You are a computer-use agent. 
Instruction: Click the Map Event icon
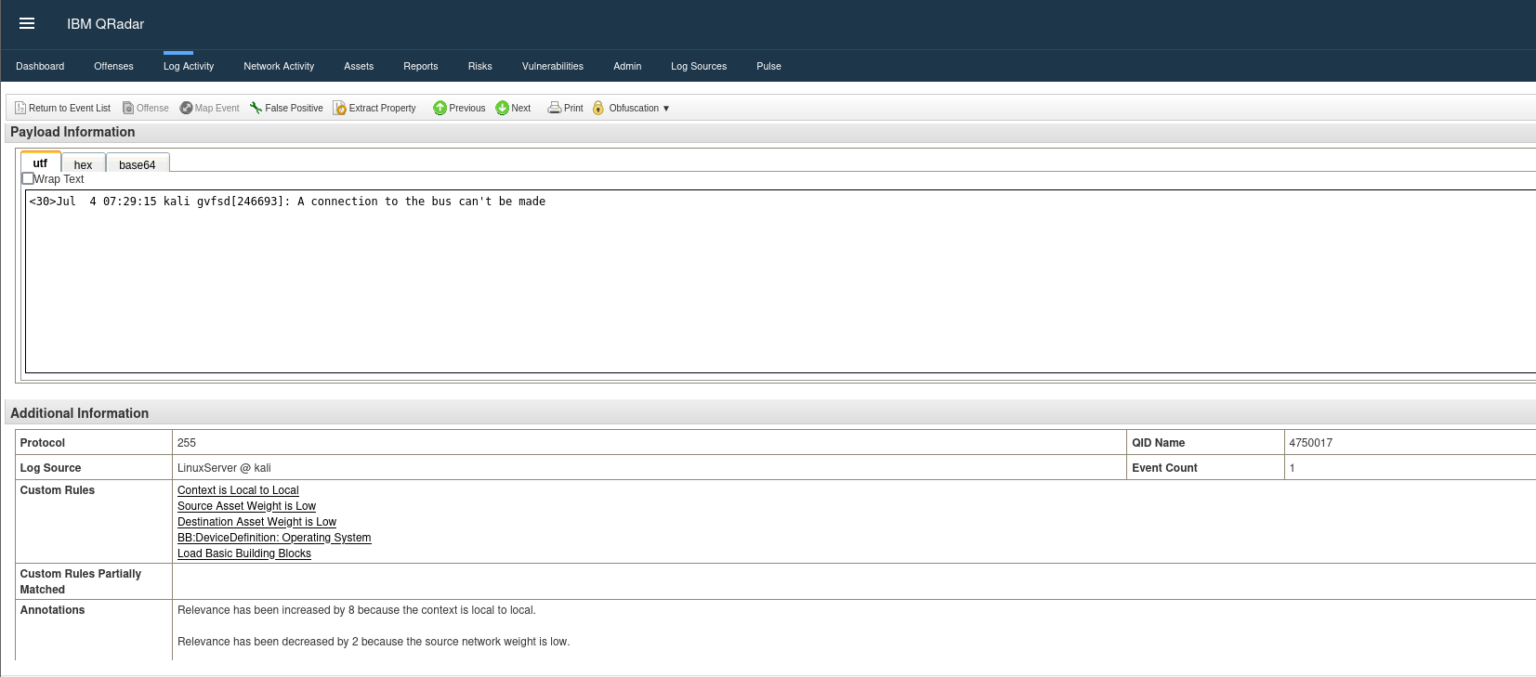(x=186, y=108)
